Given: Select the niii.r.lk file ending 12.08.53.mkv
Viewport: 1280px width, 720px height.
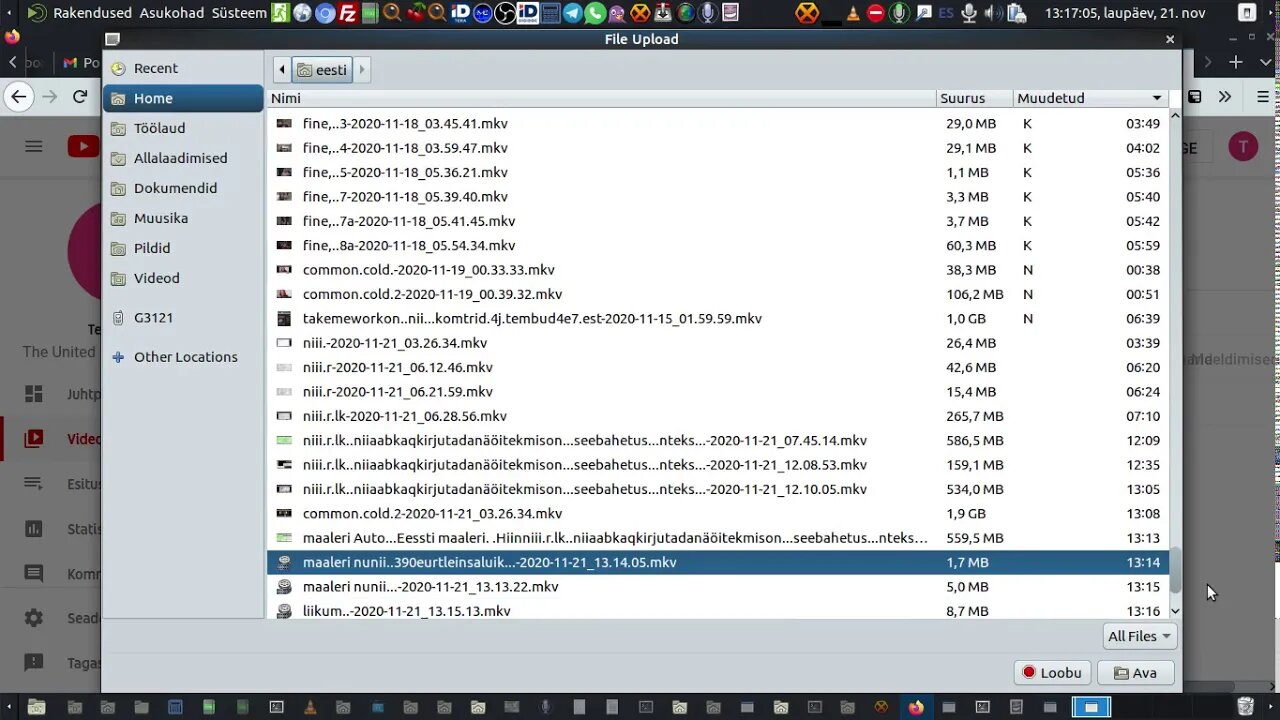Looking at the screenshot, I should 717,465.
